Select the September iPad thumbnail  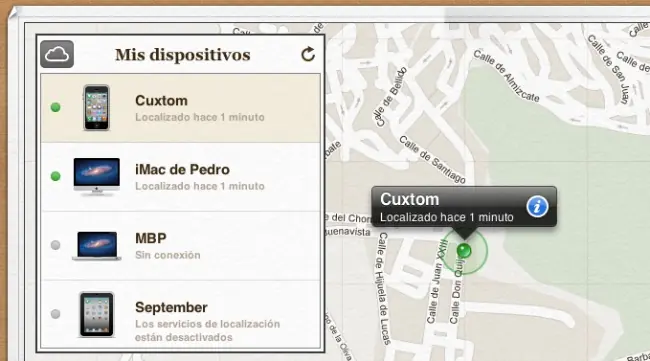97,314
